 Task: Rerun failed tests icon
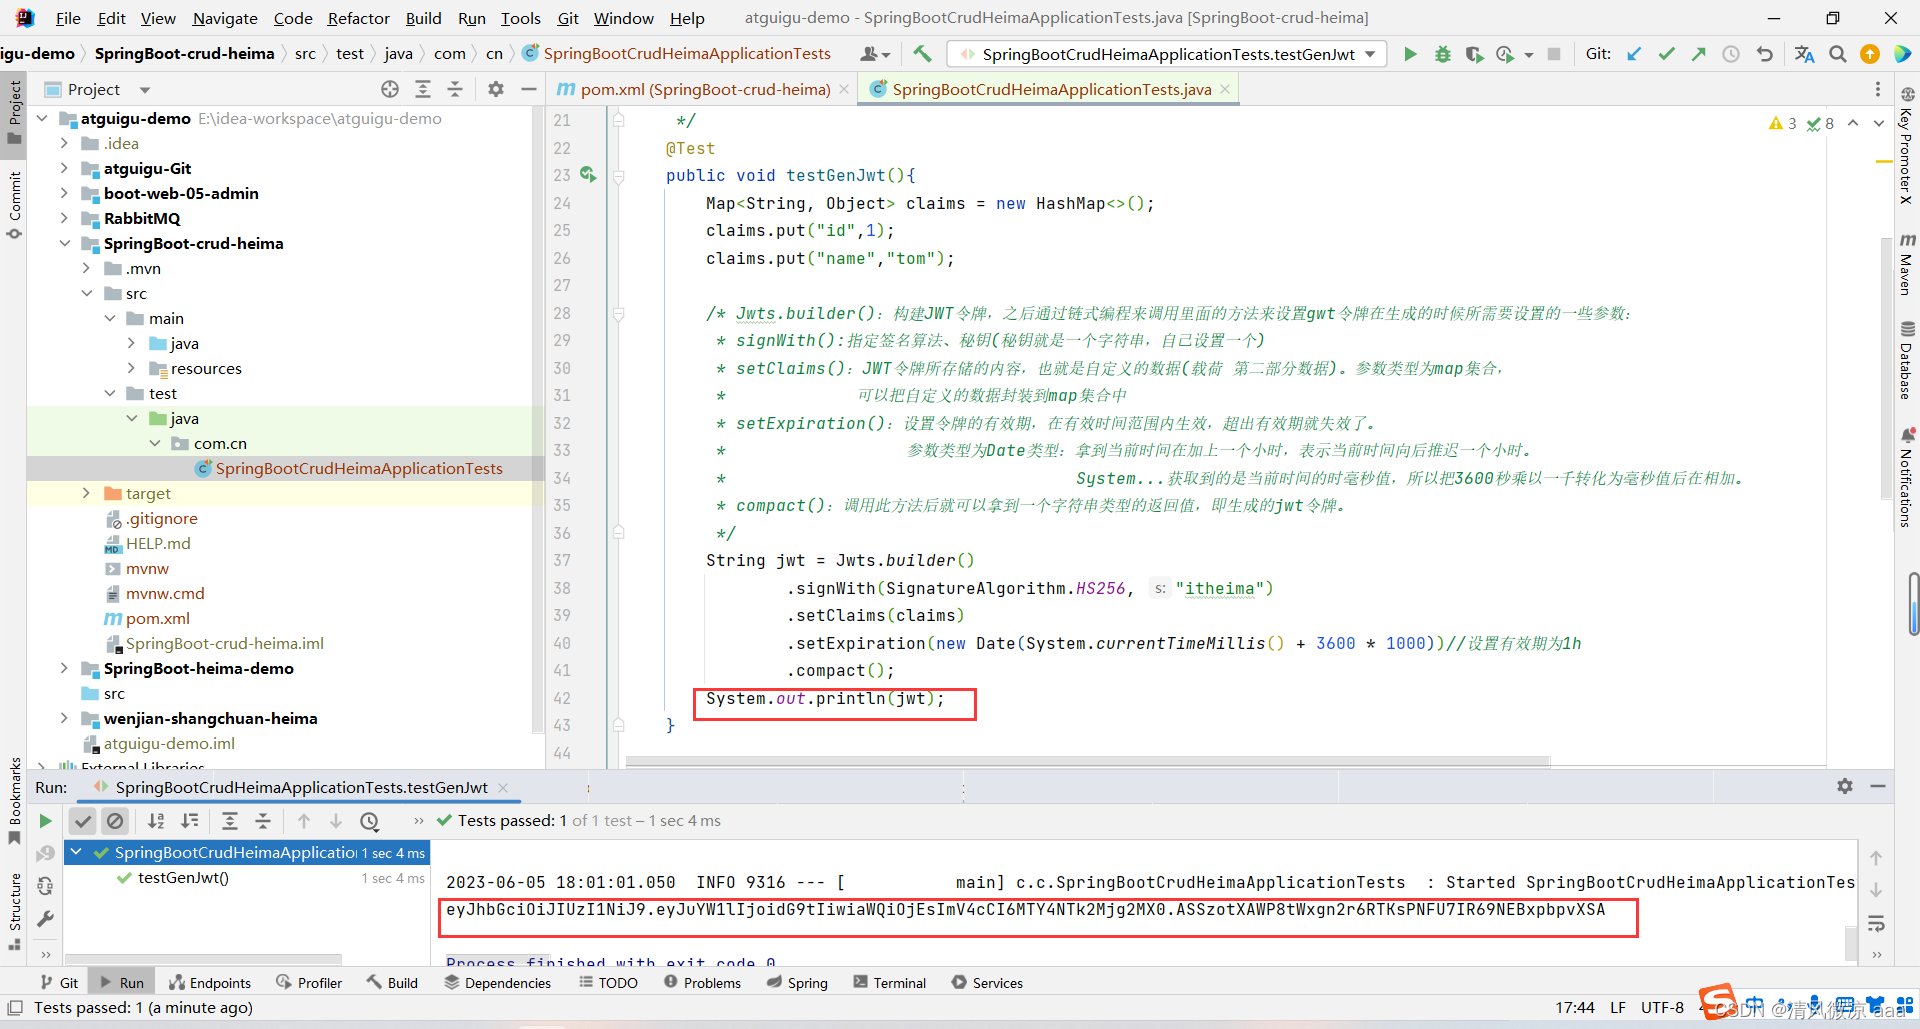tap(45, 853)
